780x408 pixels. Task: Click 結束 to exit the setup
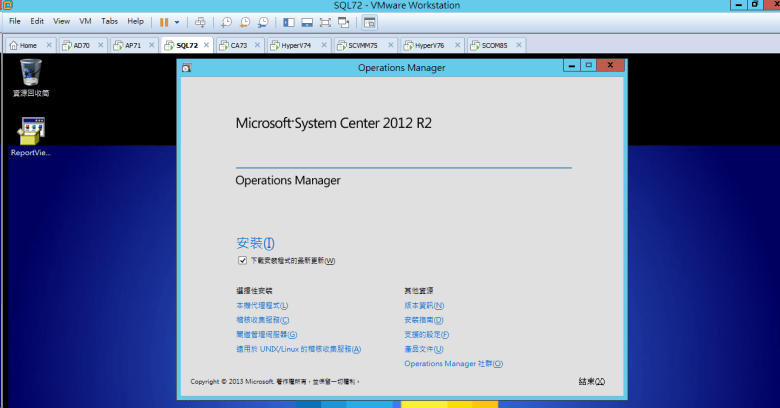[x=591, y=381]
